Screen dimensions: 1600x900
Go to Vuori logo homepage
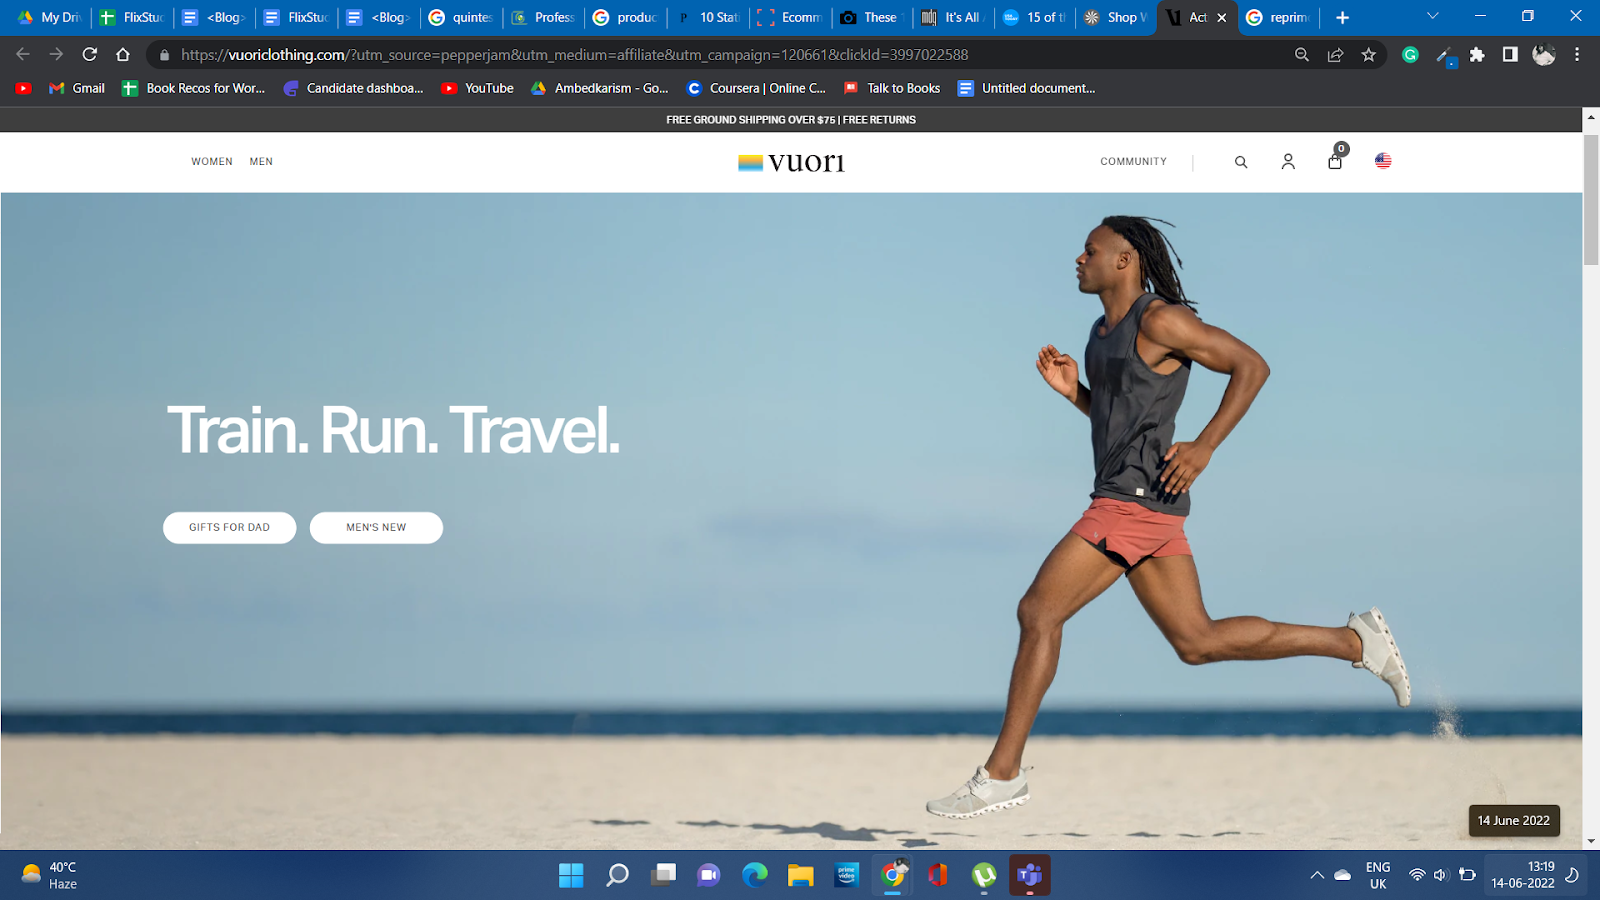[x=791, y=162]
